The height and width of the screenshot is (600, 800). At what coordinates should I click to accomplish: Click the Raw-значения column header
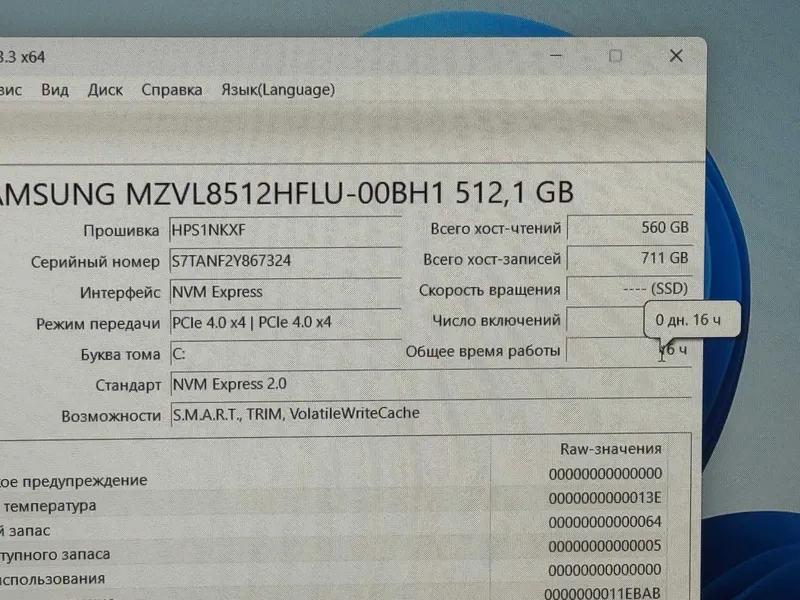[x=611, y=449]
